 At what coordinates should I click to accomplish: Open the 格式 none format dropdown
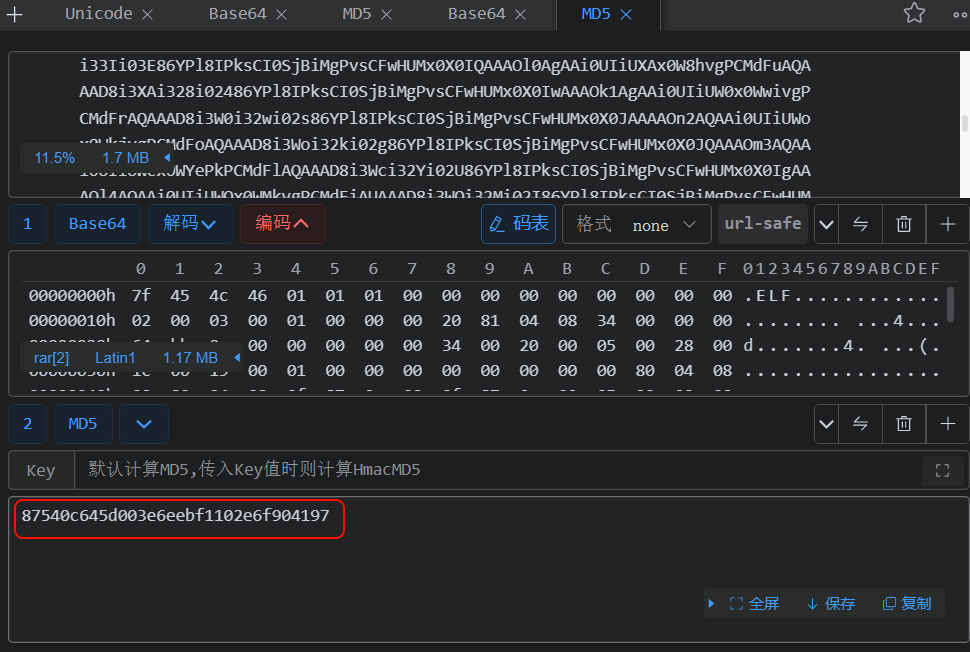coord(636,224)
